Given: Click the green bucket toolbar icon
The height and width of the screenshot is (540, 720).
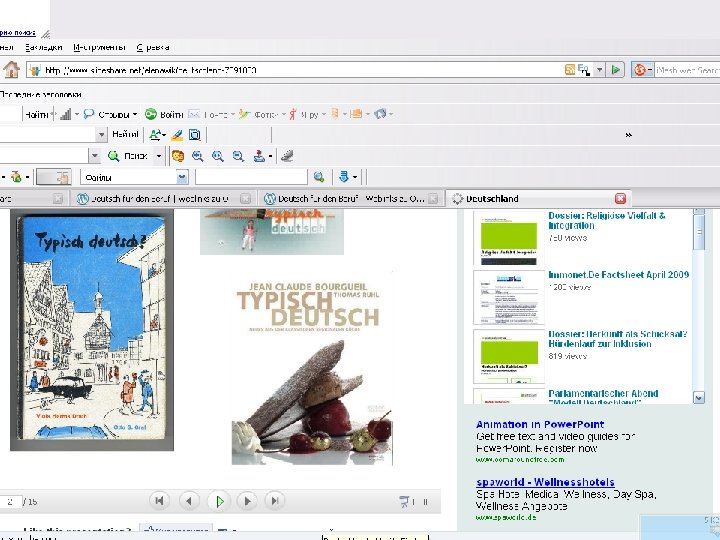Looking at the screenshot, I should point(17,177).
